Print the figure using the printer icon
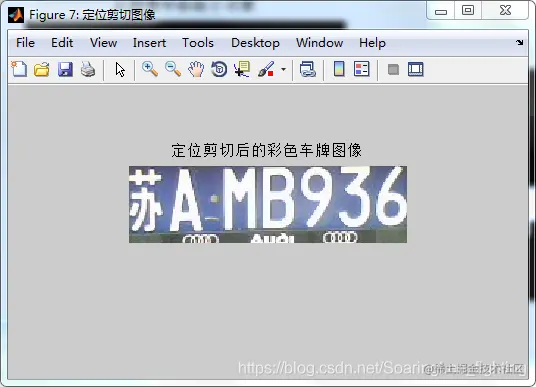The image size is (536, 387). (88, 69)
